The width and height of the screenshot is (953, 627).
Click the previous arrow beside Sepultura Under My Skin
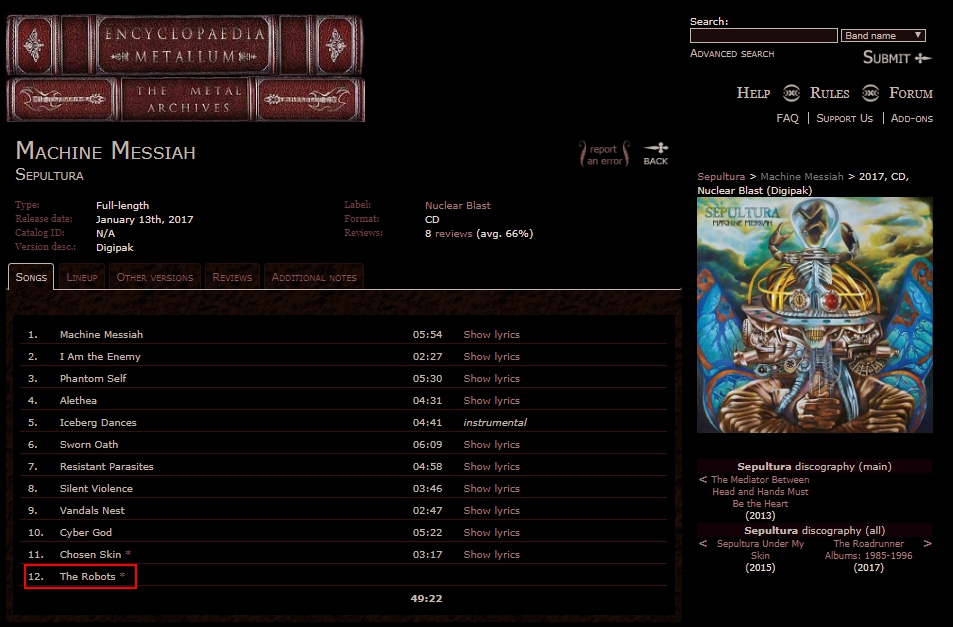(x=703, y=544)
